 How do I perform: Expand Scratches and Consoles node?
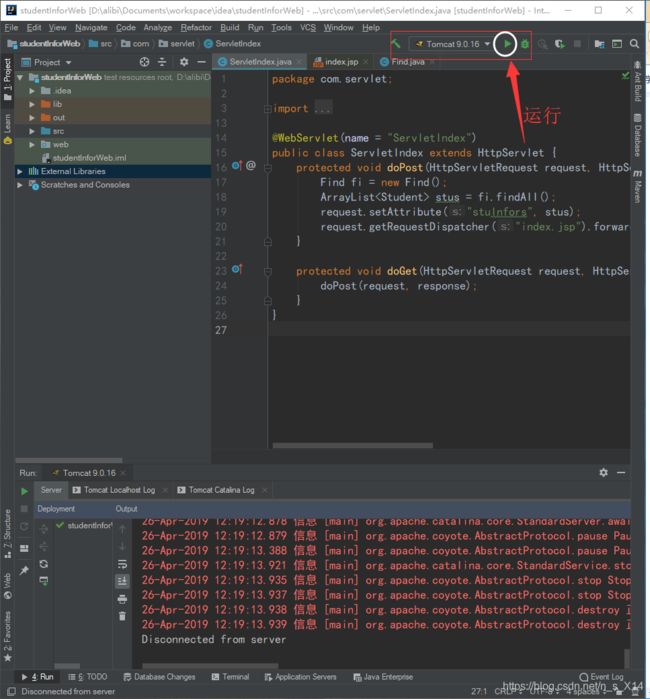(x=20, y=185)
